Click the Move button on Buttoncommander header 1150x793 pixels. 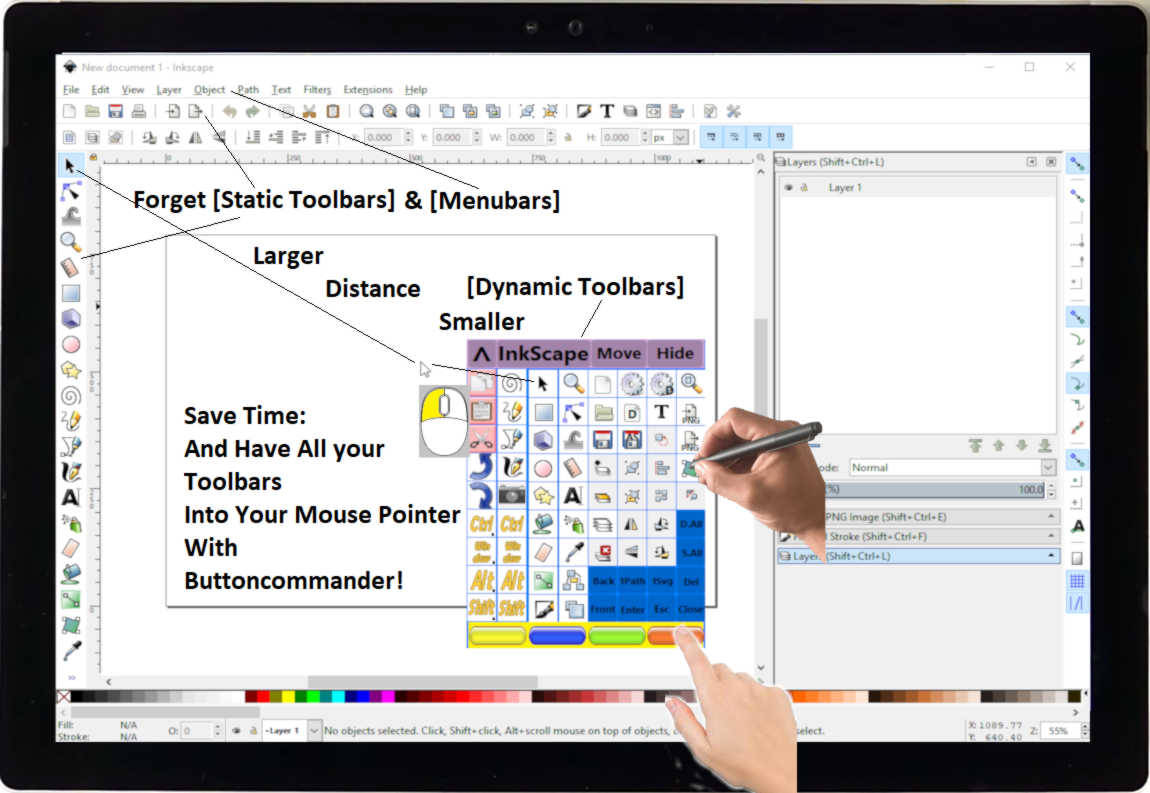click(x=618, y=354)
